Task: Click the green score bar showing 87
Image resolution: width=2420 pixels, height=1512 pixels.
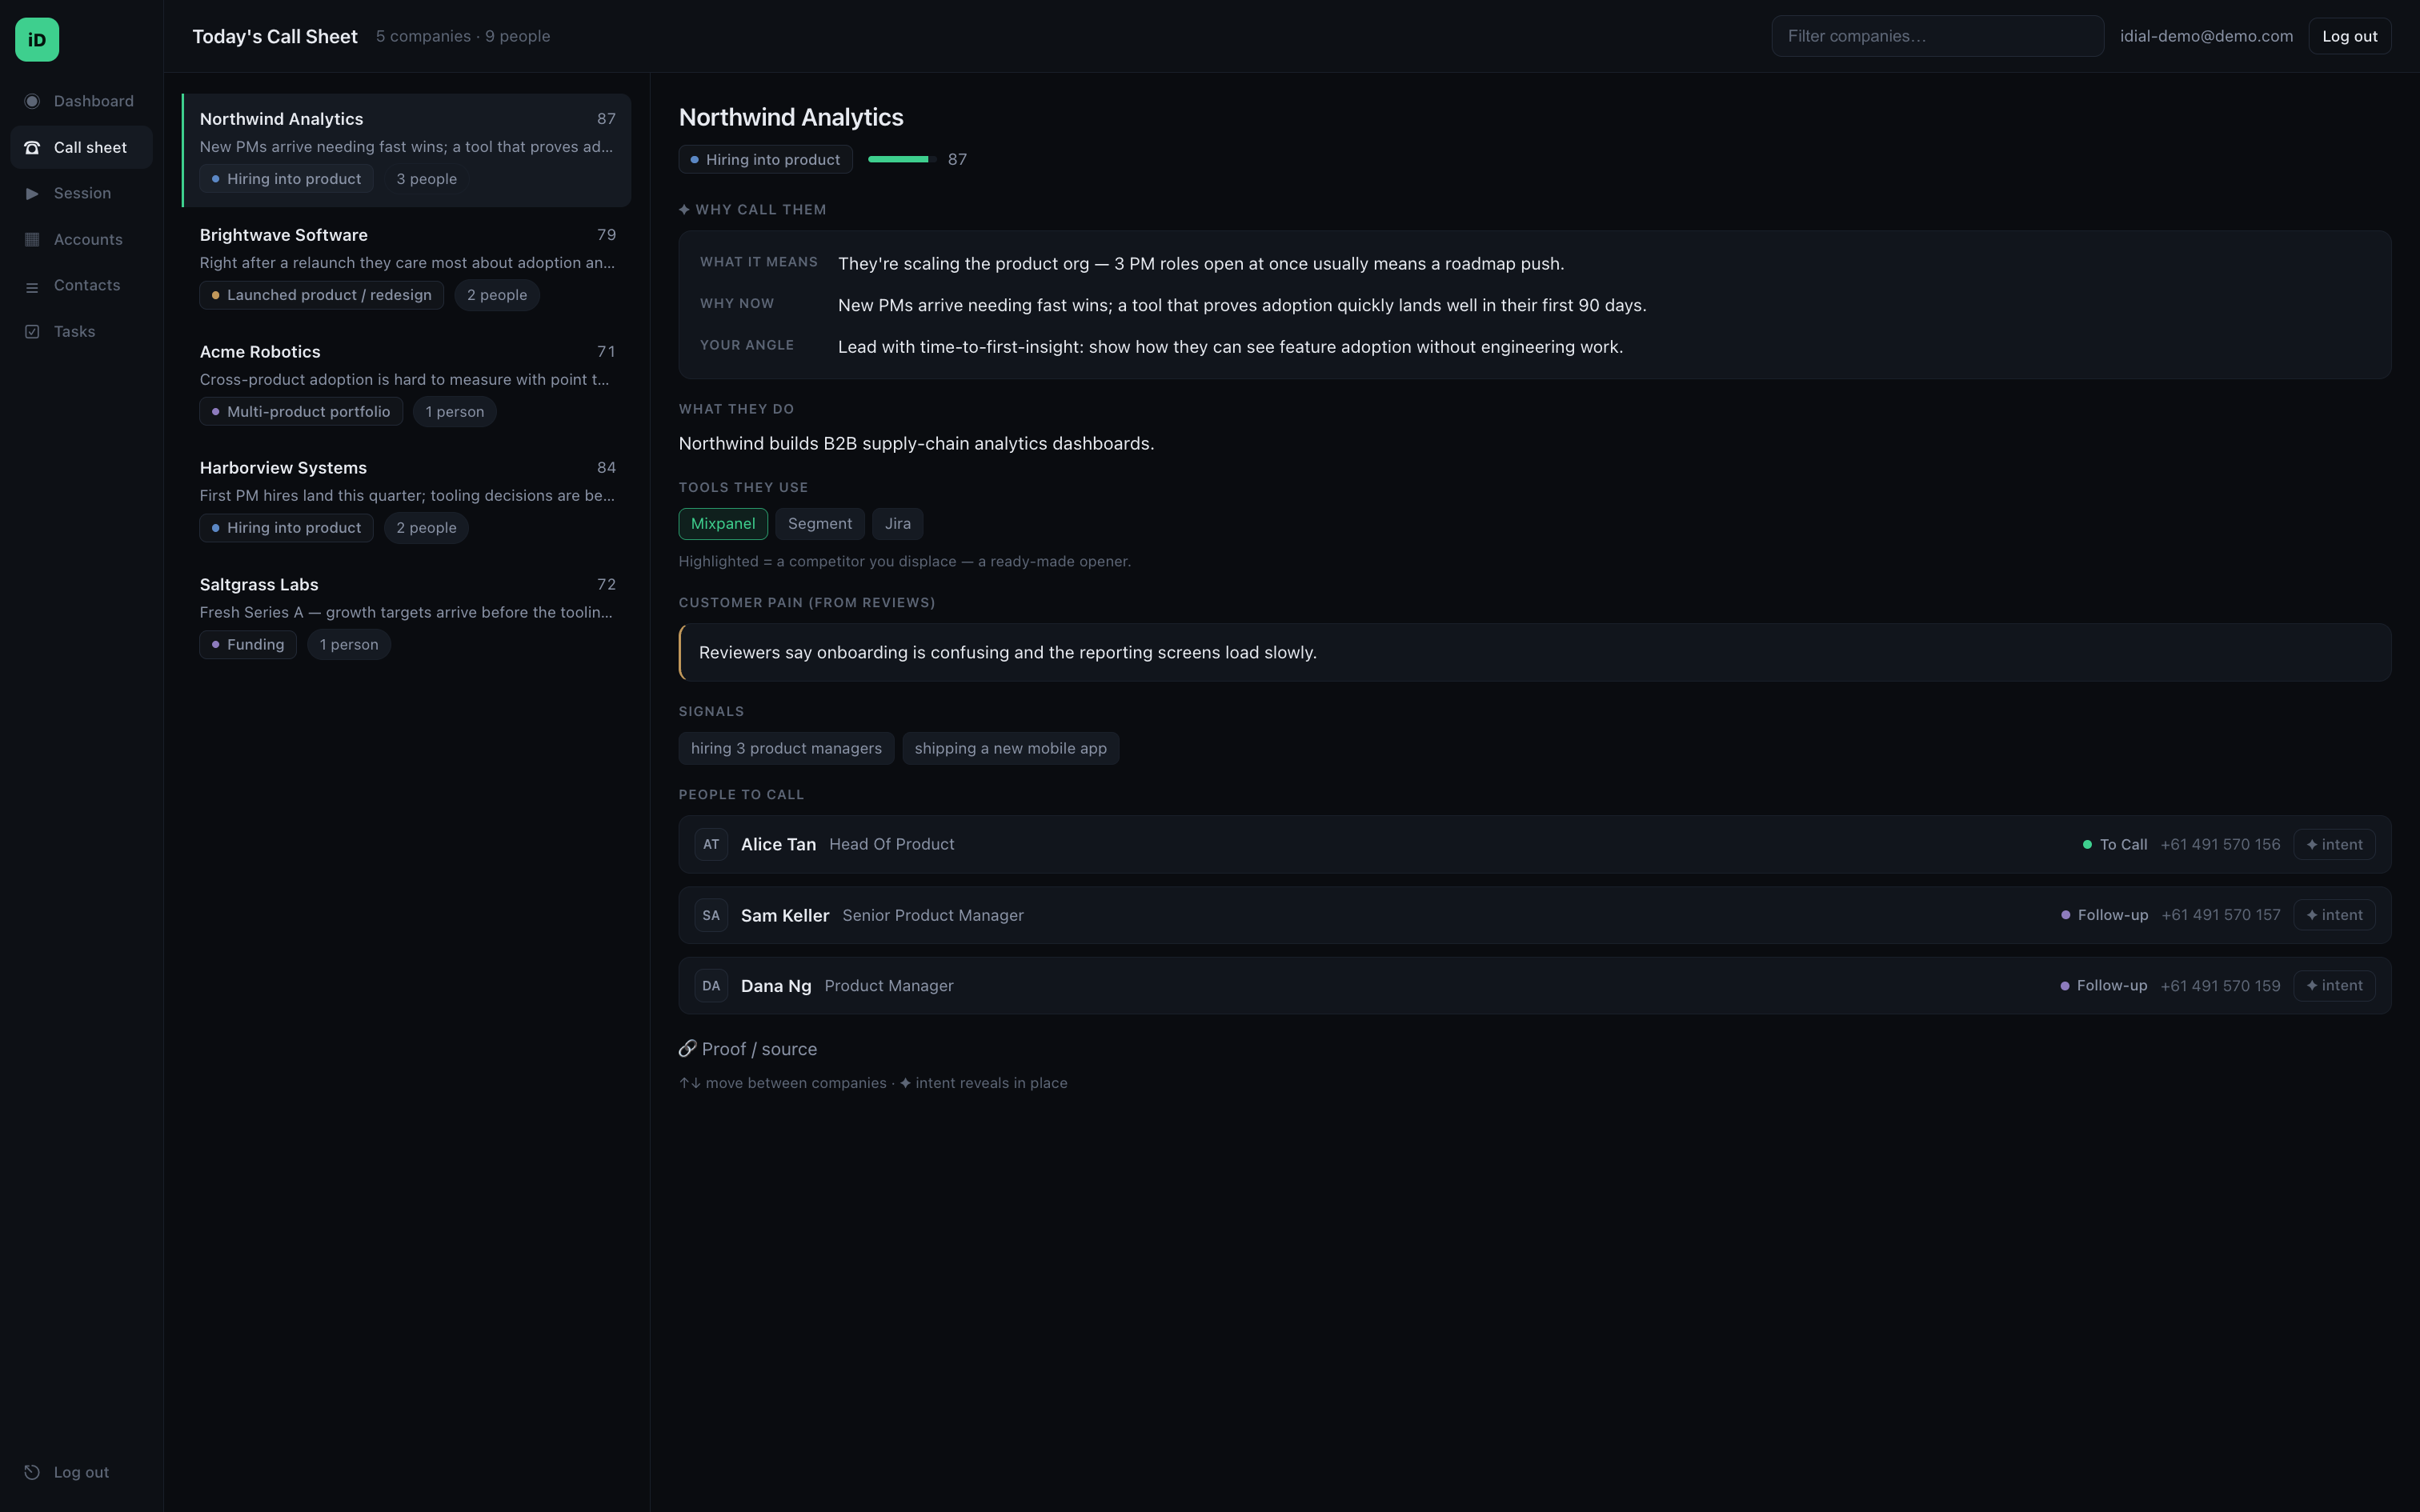Action: click(900, 159)
